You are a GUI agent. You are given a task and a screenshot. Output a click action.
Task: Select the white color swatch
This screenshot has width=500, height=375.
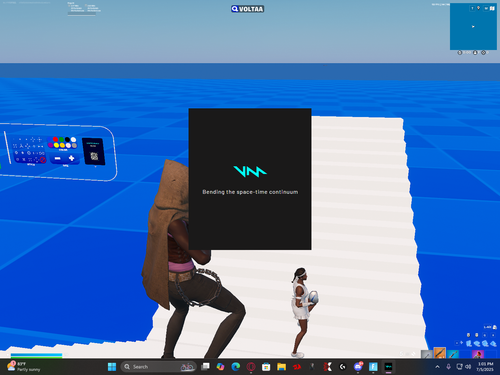tap(73, 140)
